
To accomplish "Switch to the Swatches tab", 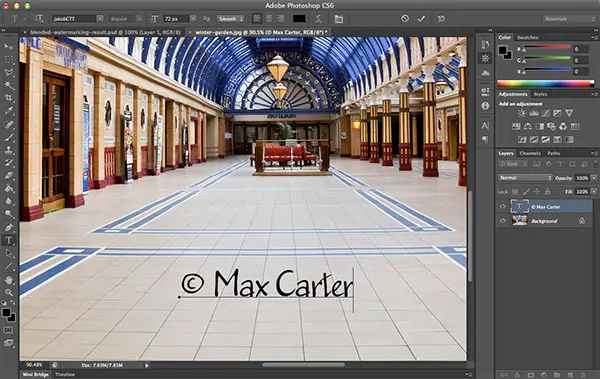I will pos(528,38).
